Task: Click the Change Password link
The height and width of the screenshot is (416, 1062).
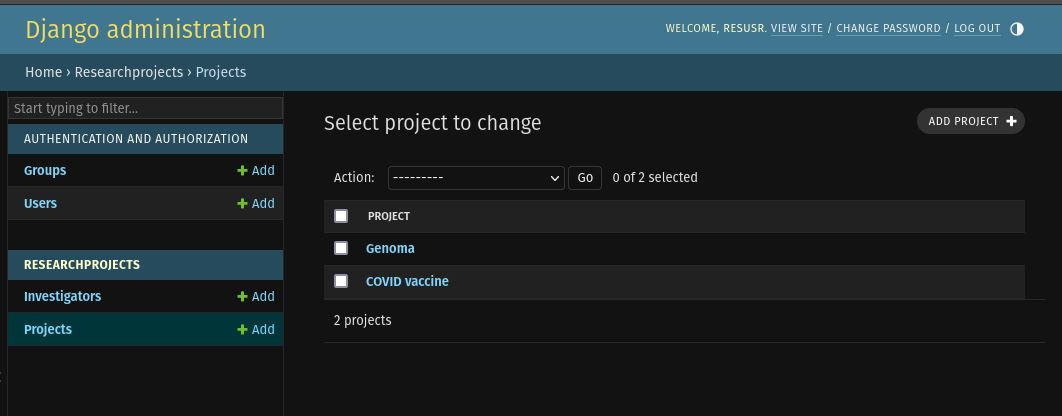Action: click(x=889, y=28)
